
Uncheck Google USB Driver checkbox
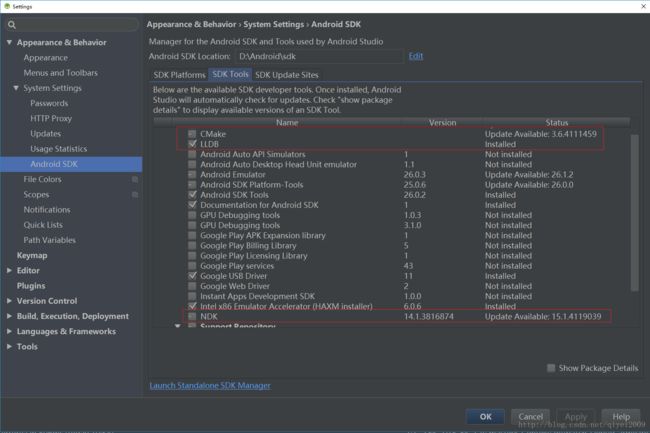pyautogui.click(x=192, y=276)
